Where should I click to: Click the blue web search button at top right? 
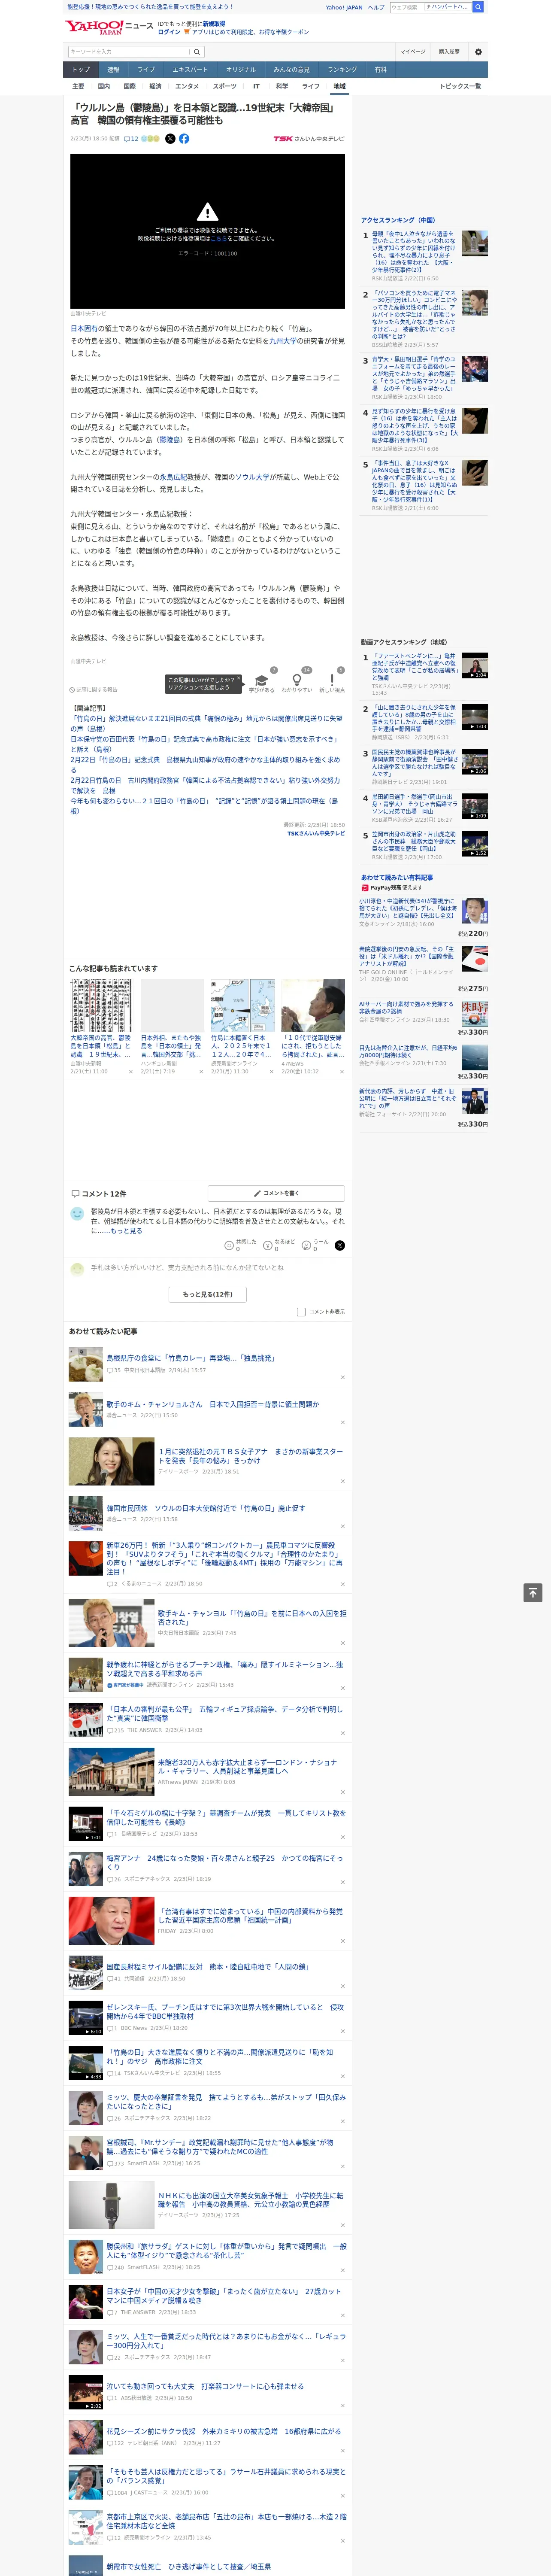coord(478,7)
